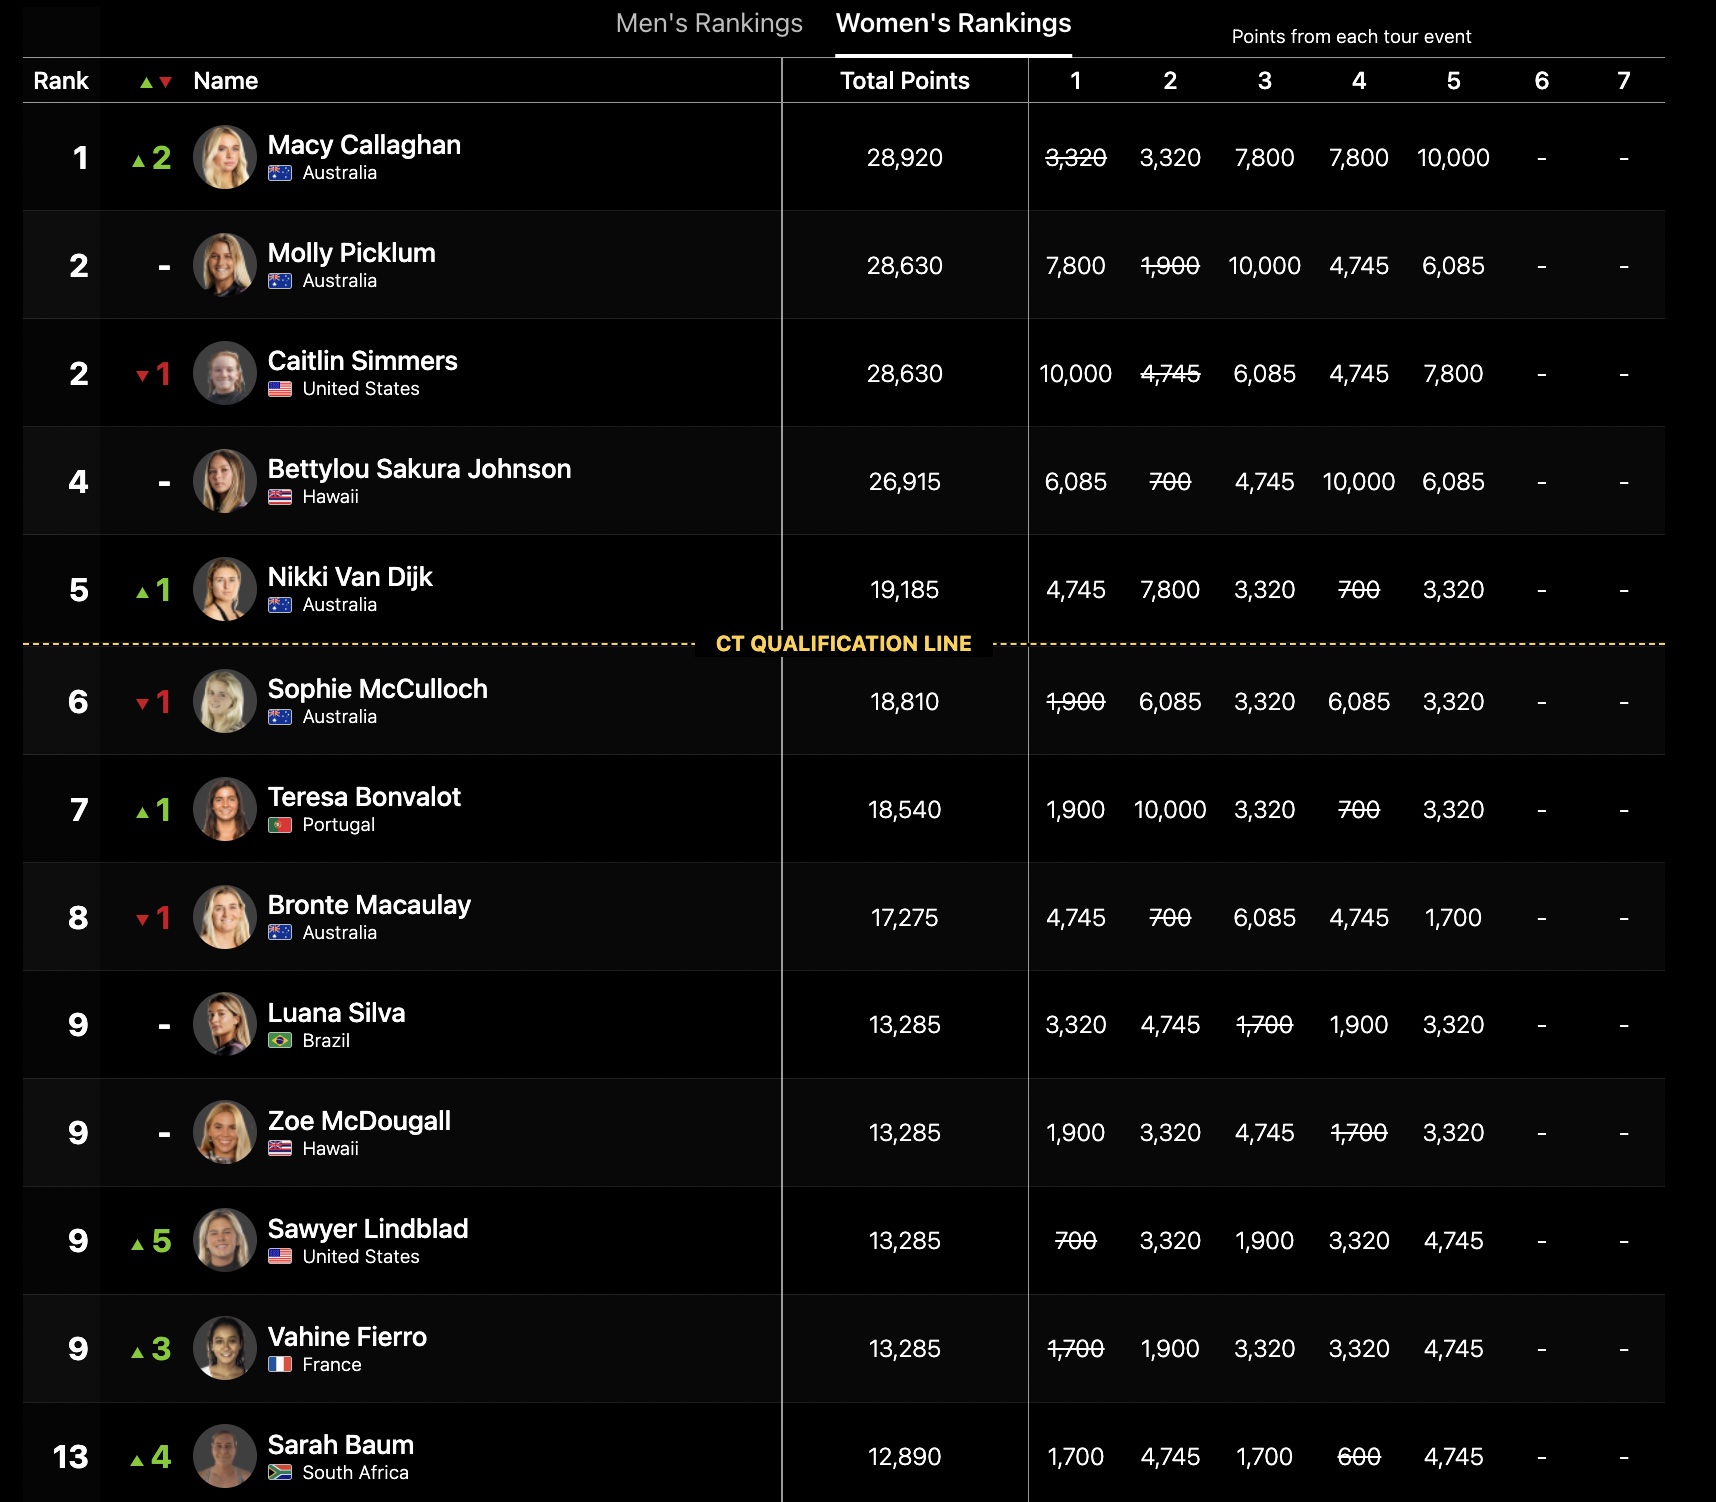
Task: Select the Women's Rankings tab
Action: pyautogui.click(x=953, y=23)
